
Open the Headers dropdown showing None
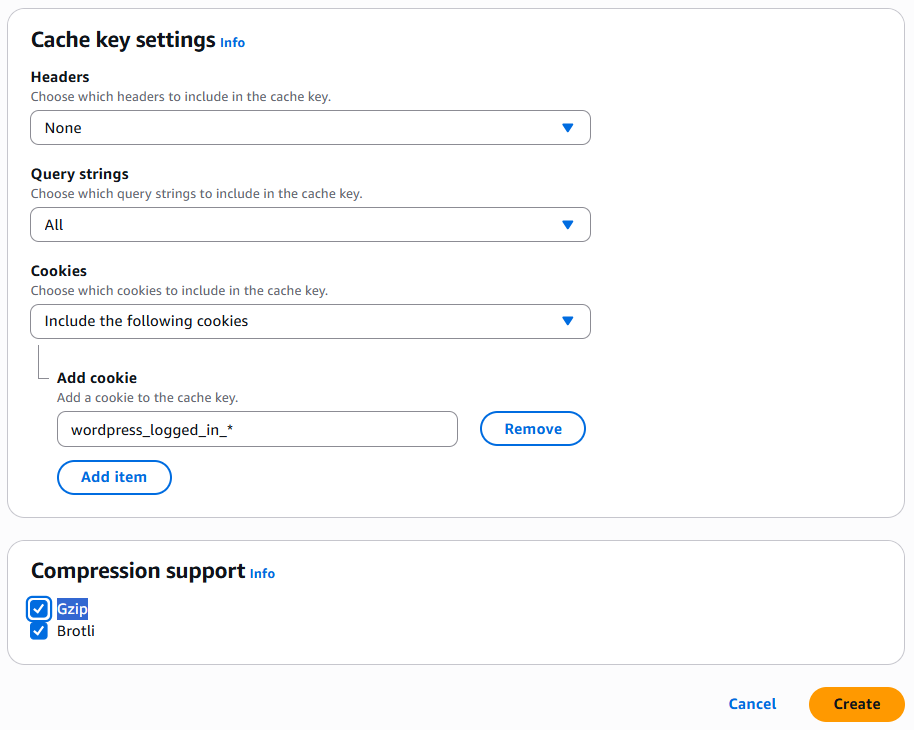[310, 127]
